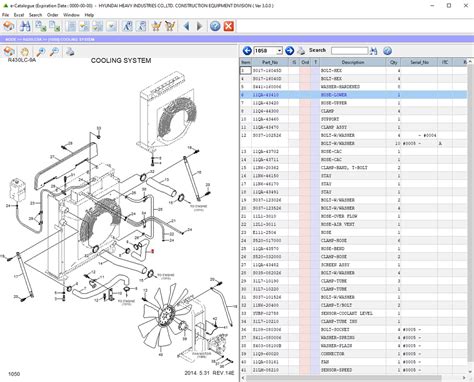
Task: Click the Item column header
Action: (x=246, y=62)
